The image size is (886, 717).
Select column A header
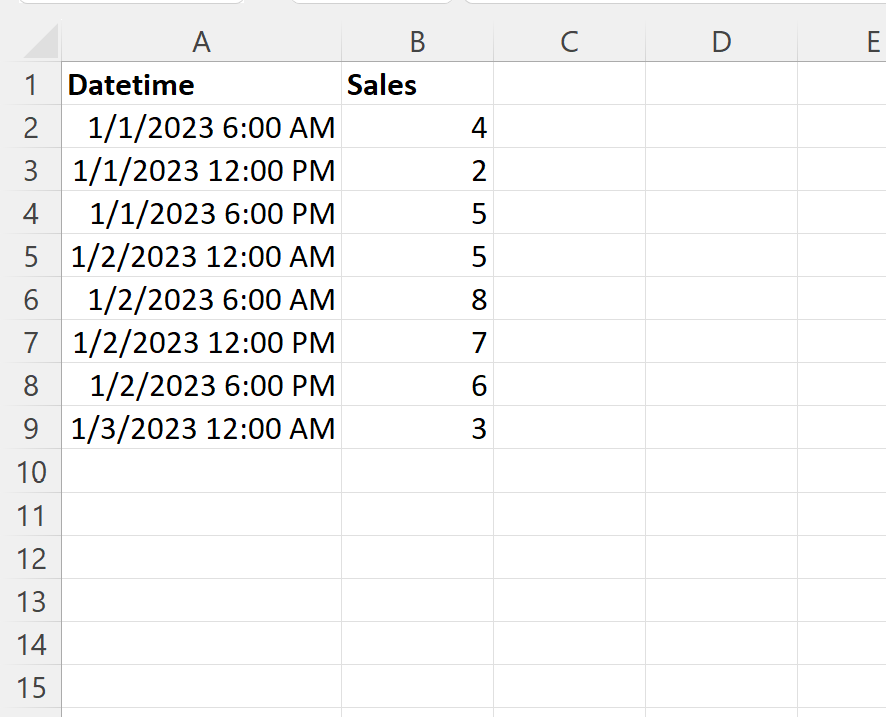click(x=201, y=41)
